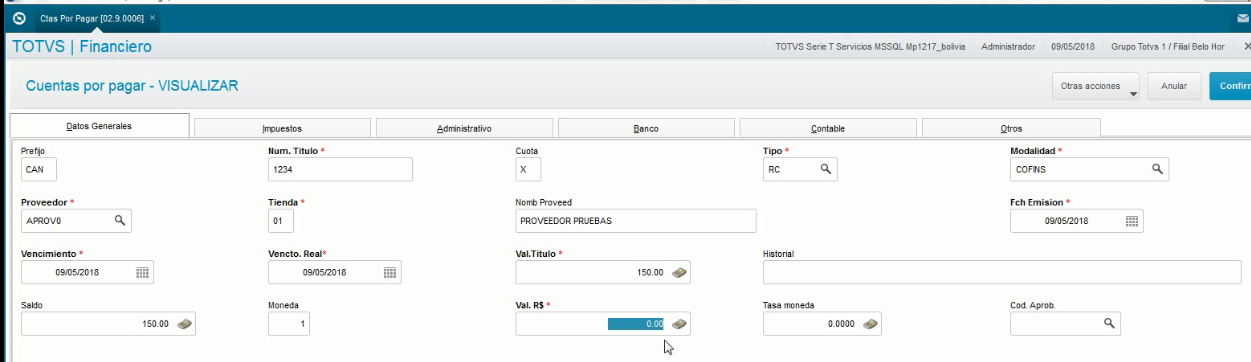
Task: Click the Moneda field containing 1
Action: tap(290, 324)
